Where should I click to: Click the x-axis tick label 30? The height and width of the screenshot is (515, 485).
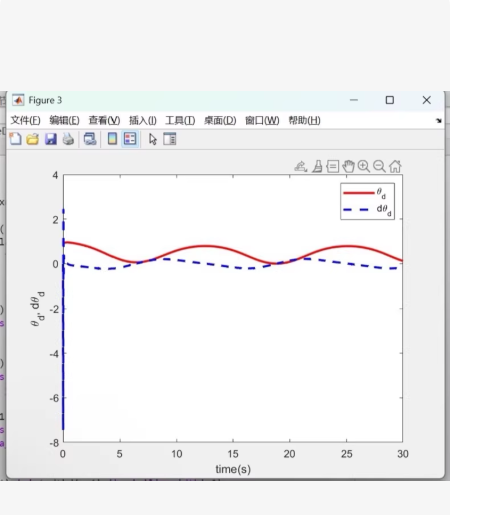(x=403, y=454)
